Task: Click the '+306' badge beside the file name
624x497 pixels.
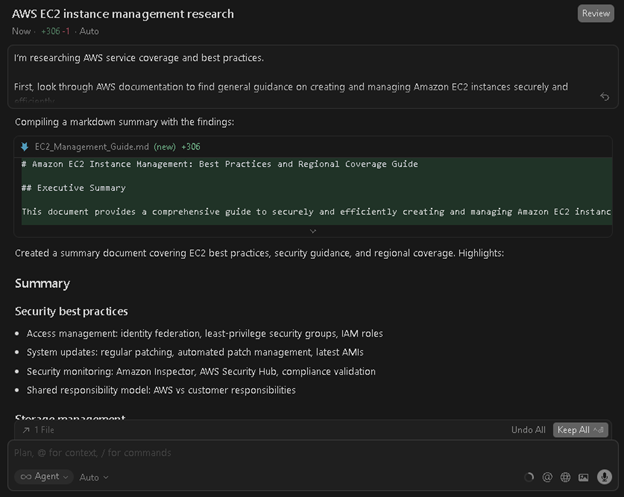Action: 191,147
